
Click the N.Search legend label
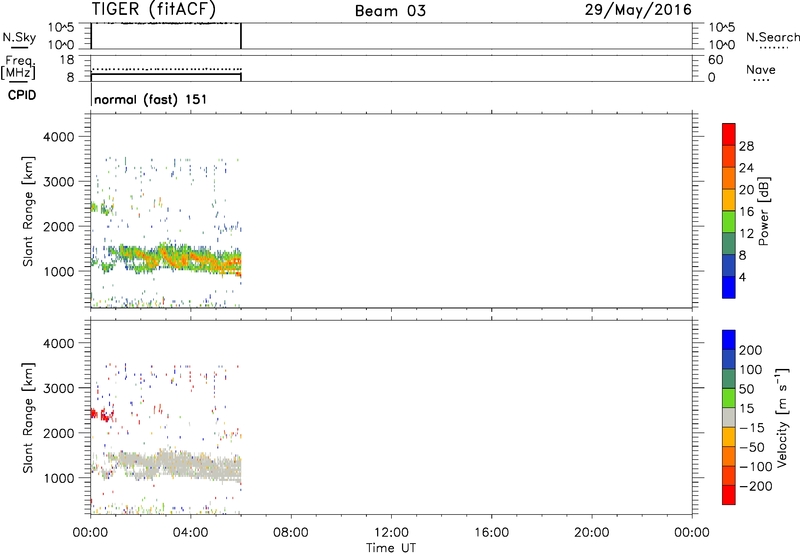click(772, 37)
